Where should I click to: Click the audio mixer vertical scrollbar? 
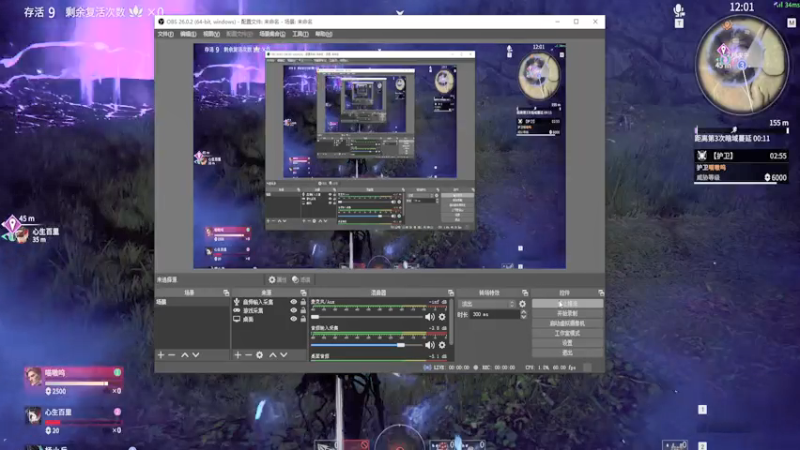[452, 321]
